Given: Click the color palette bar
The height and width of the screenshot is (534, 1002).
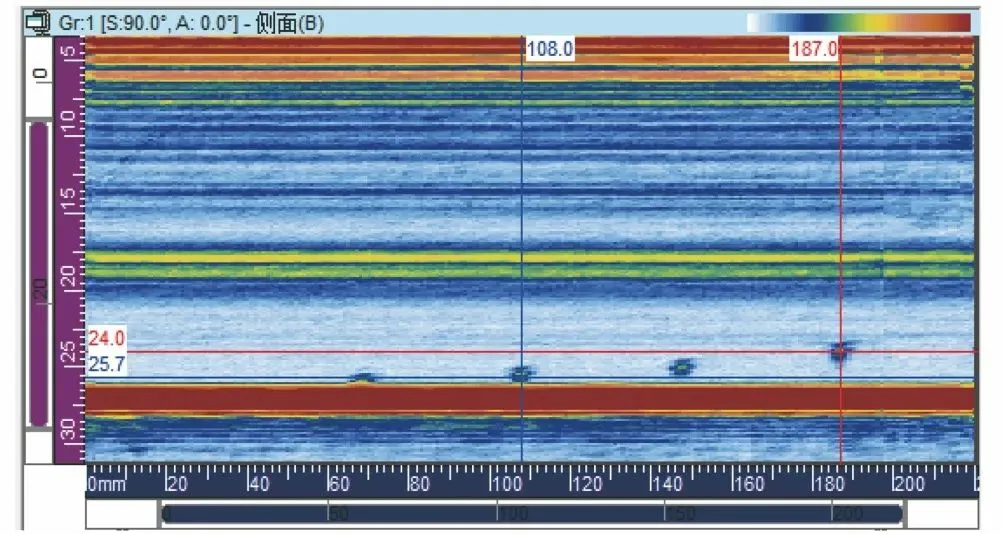Looking at the screenshot, I should pyautogui.click(x=858, y=23).
